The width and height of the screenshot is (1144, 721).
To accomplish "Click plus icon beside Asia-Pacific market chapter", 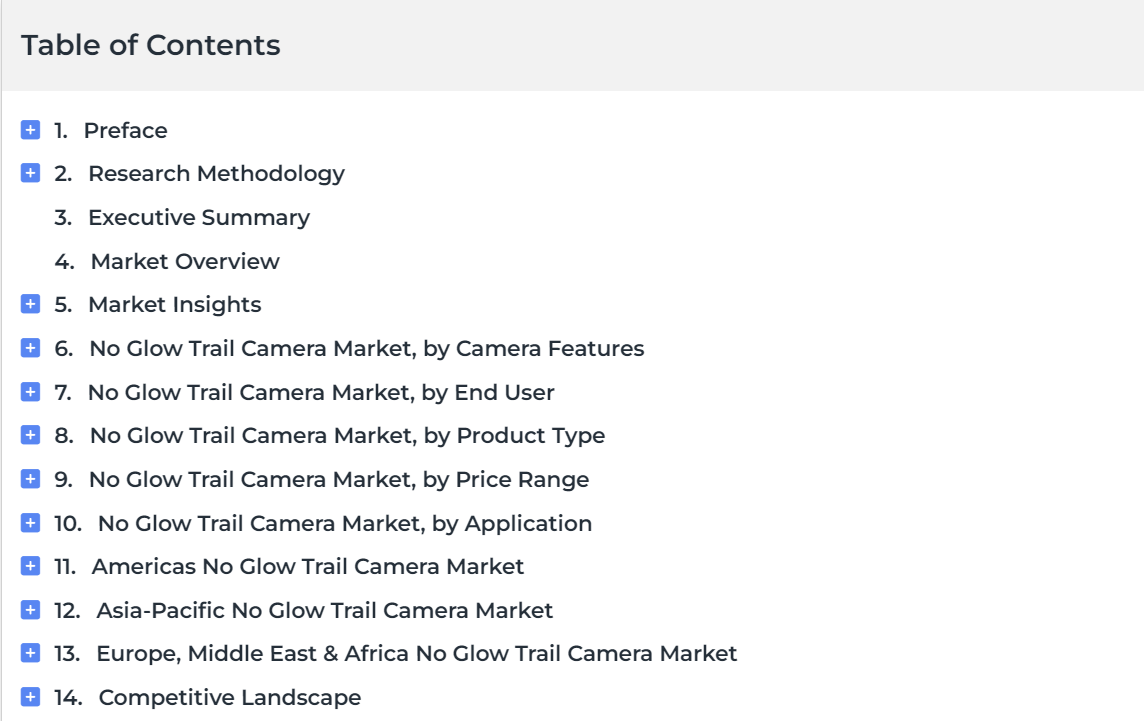I will [x=30, y=610].
